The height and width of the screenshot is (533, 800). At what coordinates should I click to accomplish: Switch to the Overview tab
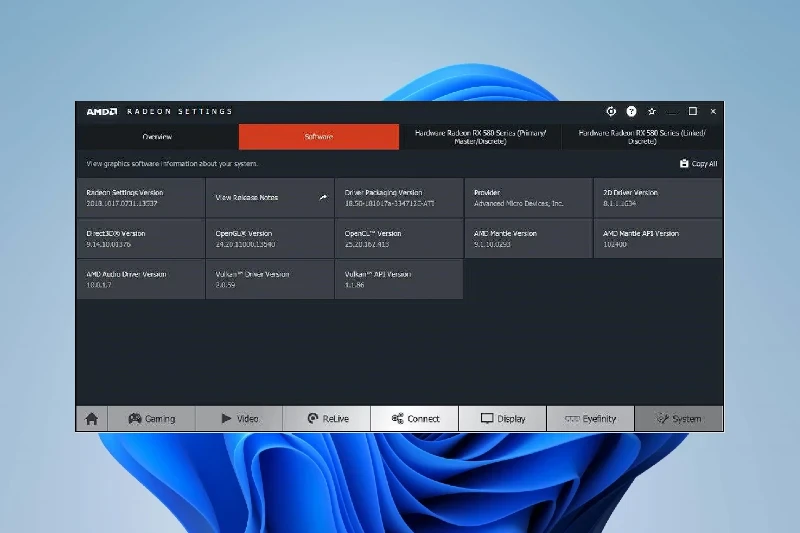tap(157, 137)
